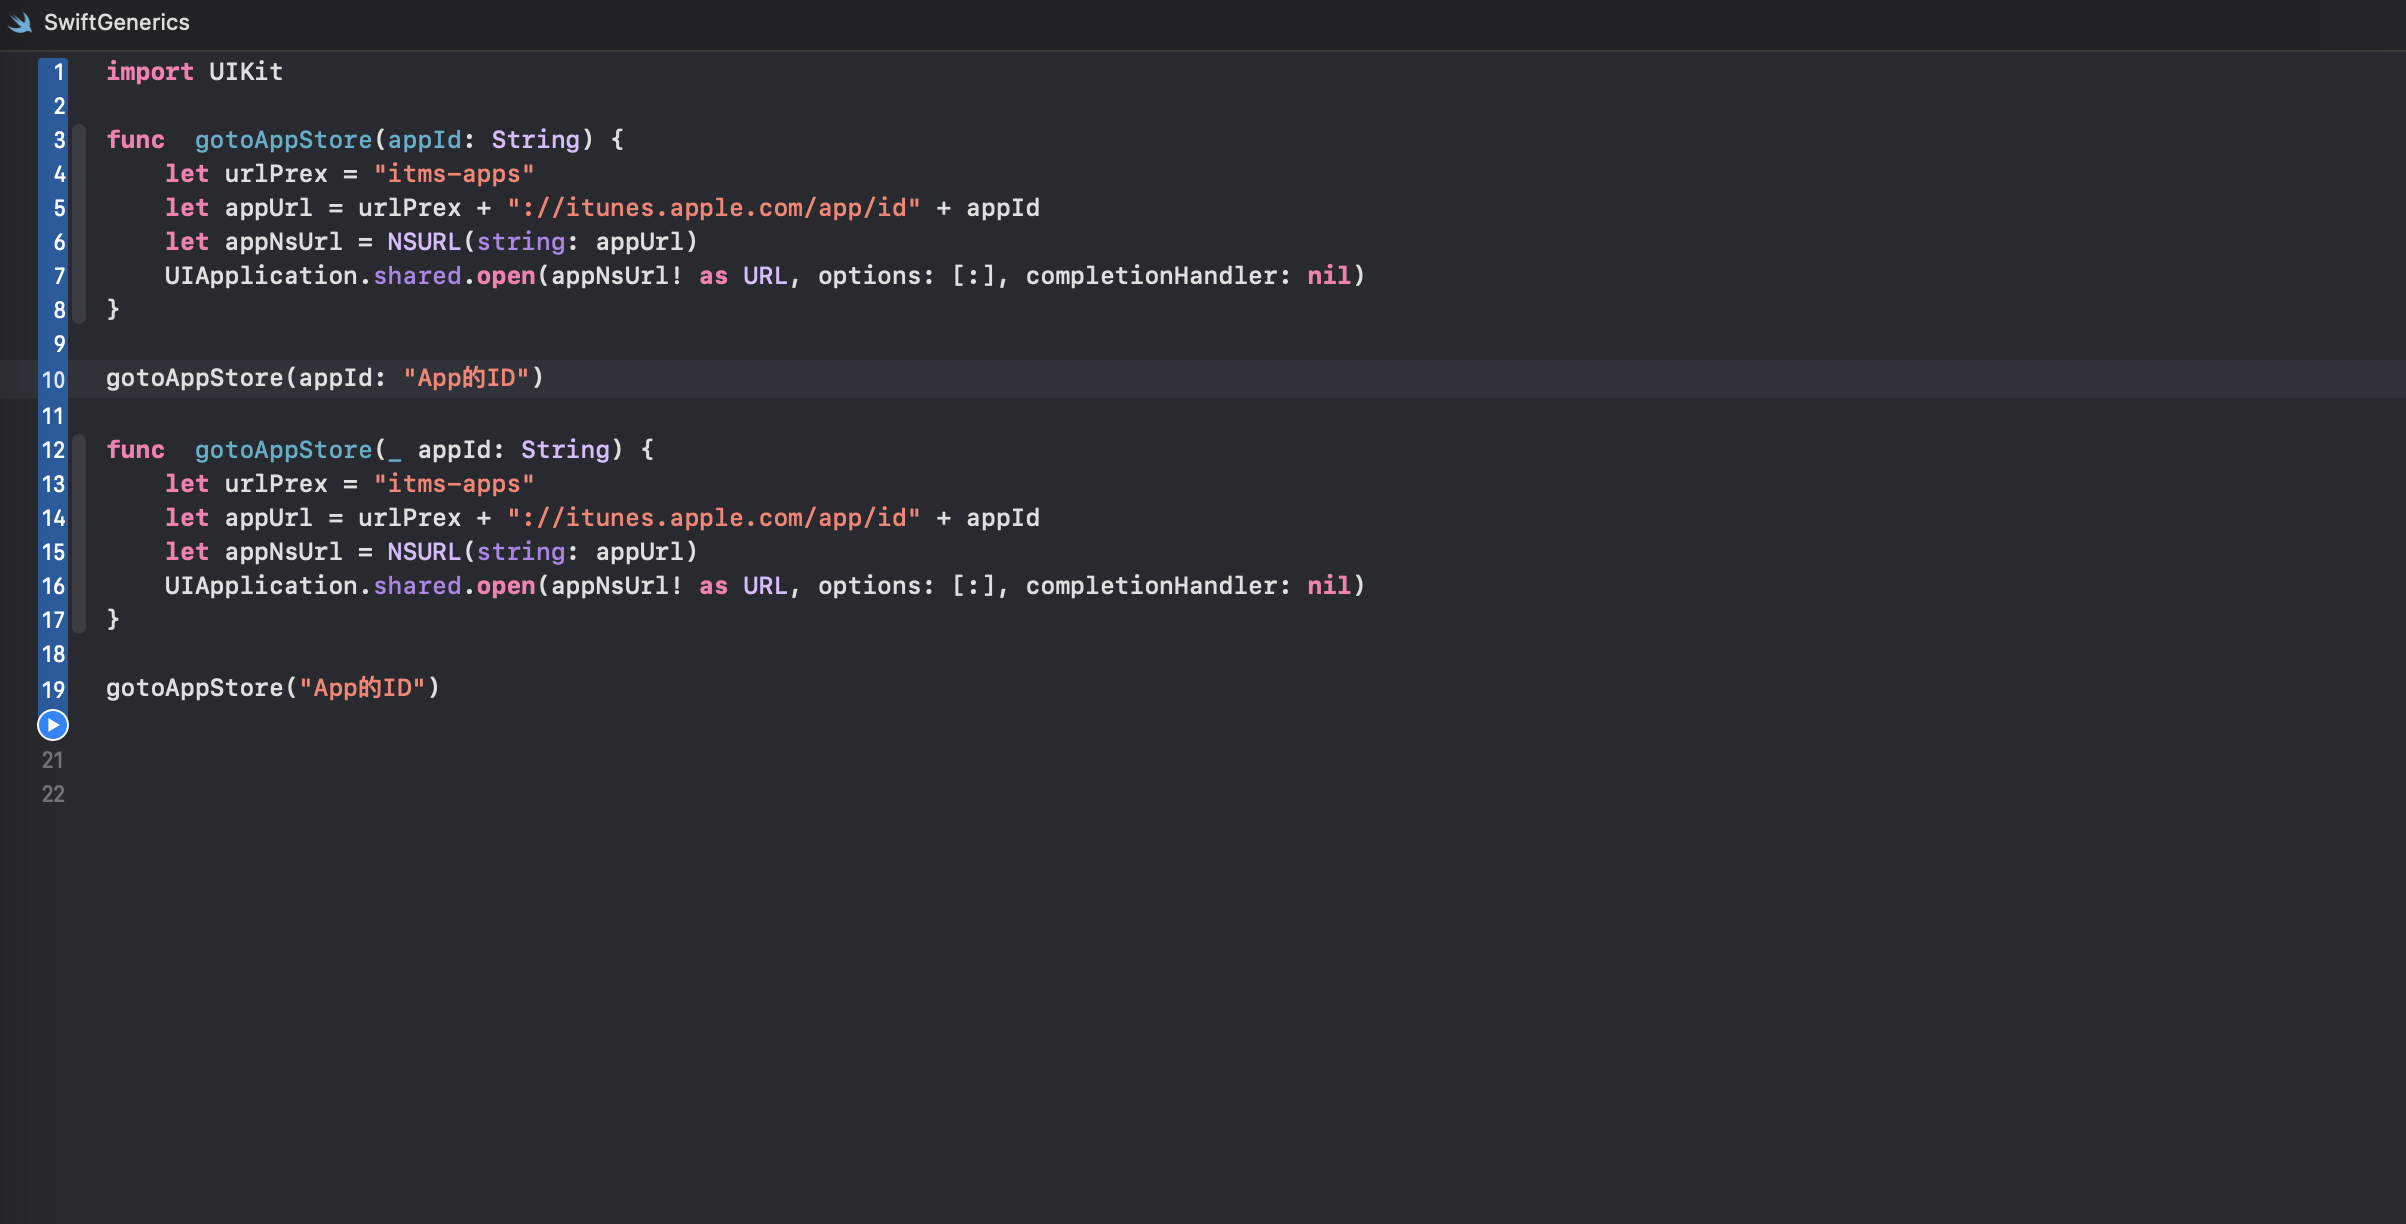Place cursor on empty line 21
Image resolution: width=2406 pixels, height=1224 pixels.
tap(300, 760)
